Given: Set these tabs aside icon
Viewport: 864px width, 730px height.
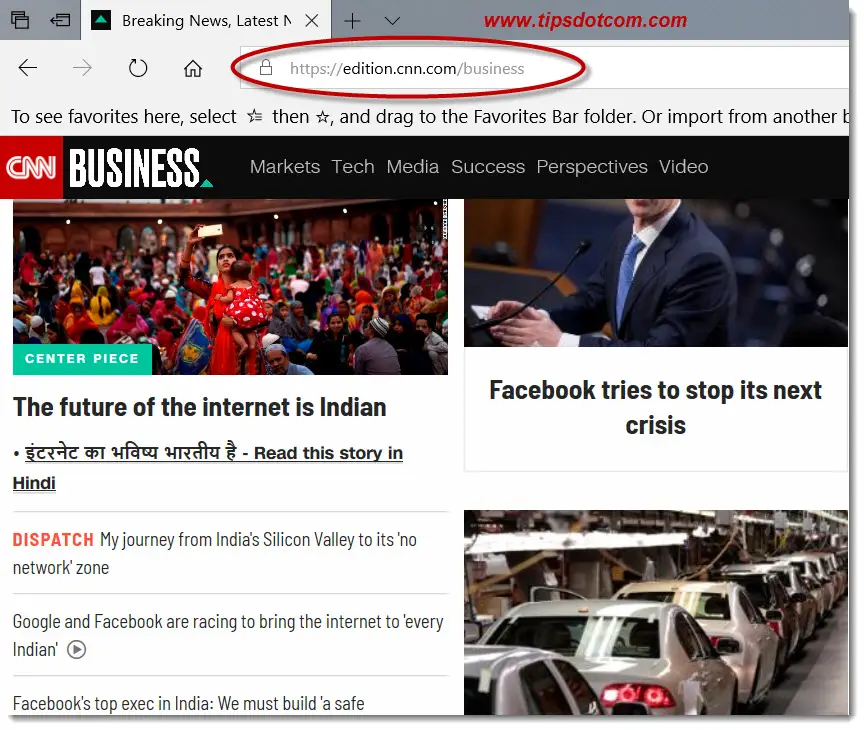Looking at the screenshot, I should (x=60, y=20).
